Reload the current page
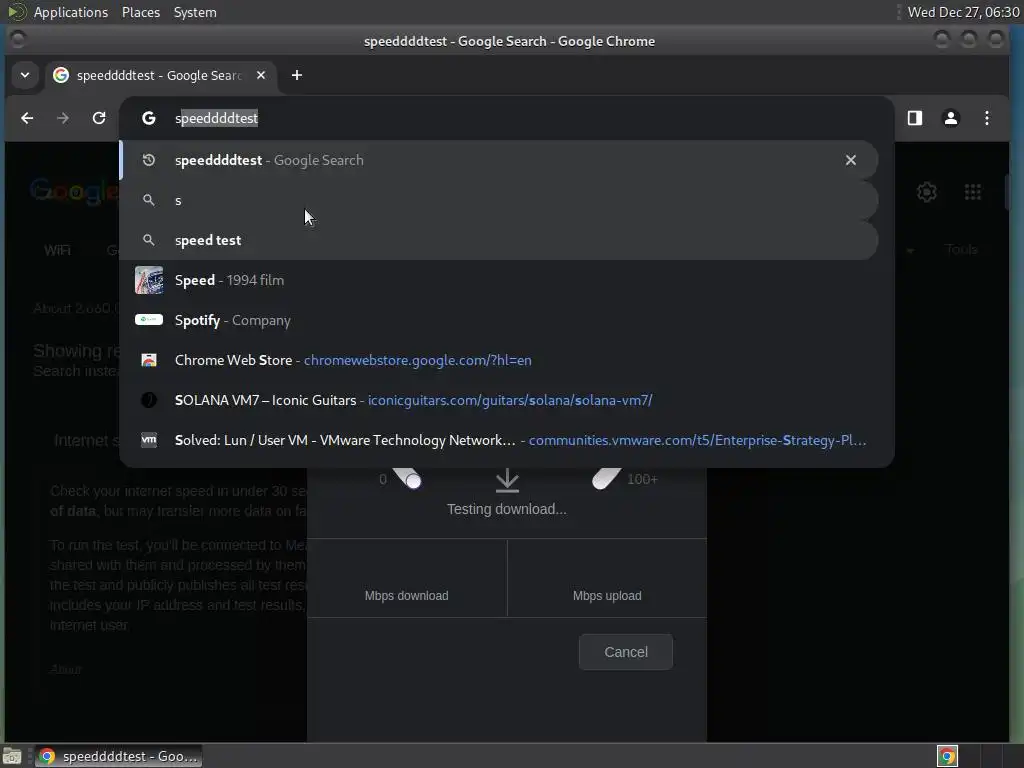This screenshot has height=768, width=1024. tap(99, 118)
